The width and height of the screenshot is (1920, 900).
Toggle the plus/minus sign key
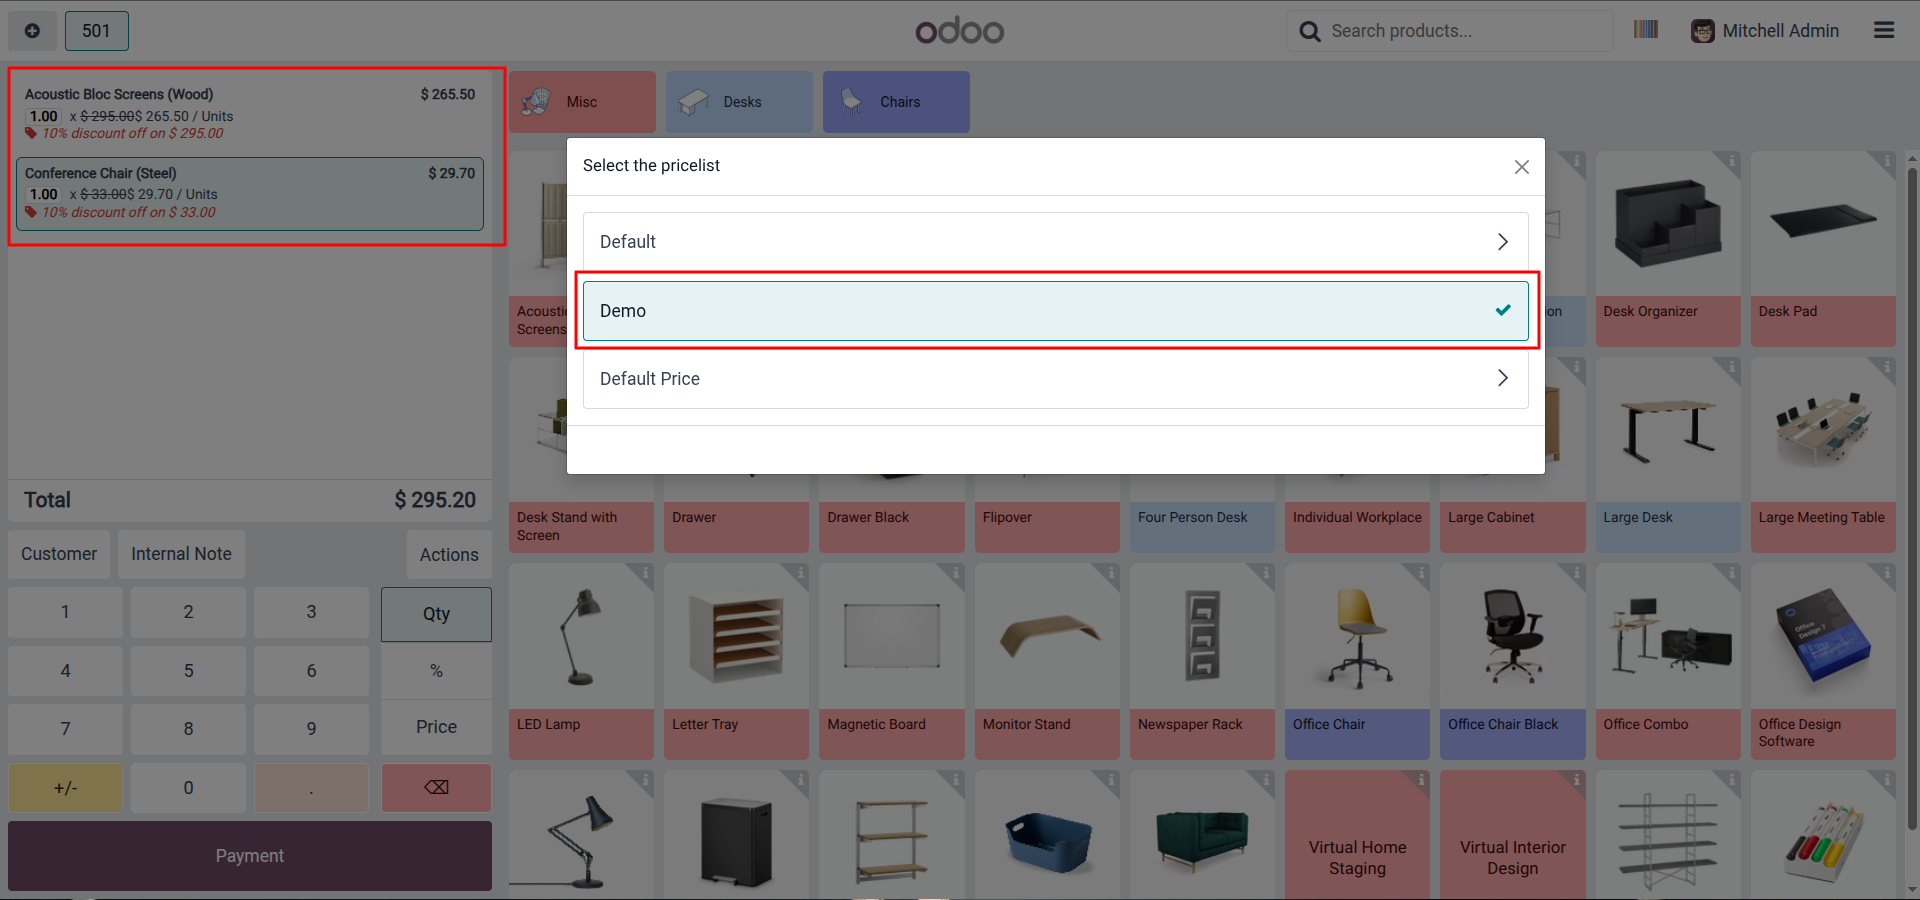tap(65, 788)
